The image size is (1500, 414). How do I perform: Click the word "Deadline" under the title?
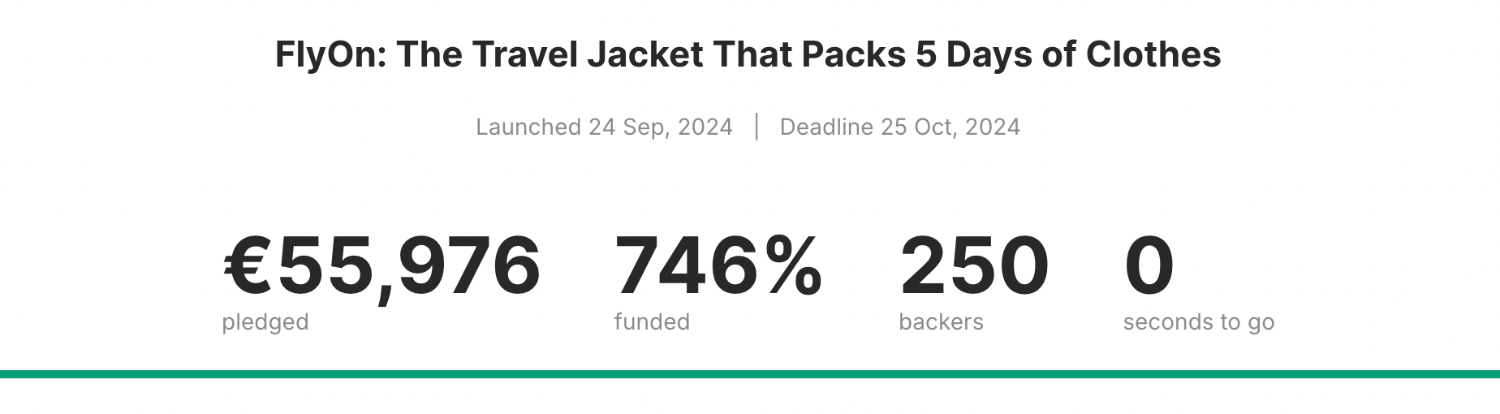click(826, 127)
